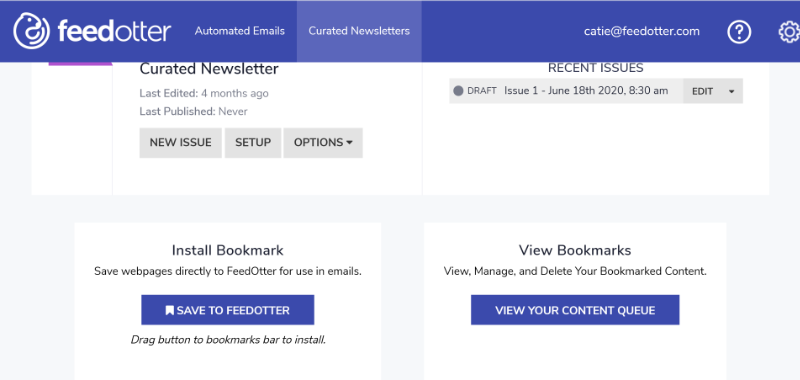Viewport: 800px width, 380px height.
Task: Open newsletter SETUP
Action: pyautogui.click(x=253, y=143)
